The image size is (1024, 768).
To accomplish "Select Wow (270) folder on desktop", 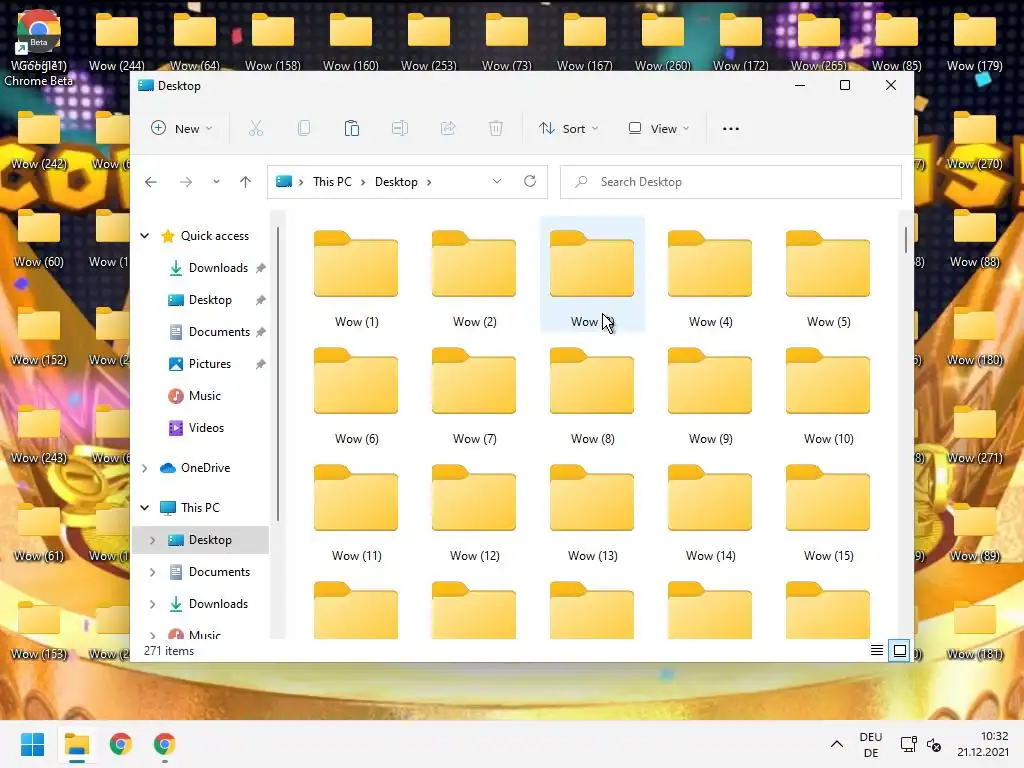I will point(974,138).
